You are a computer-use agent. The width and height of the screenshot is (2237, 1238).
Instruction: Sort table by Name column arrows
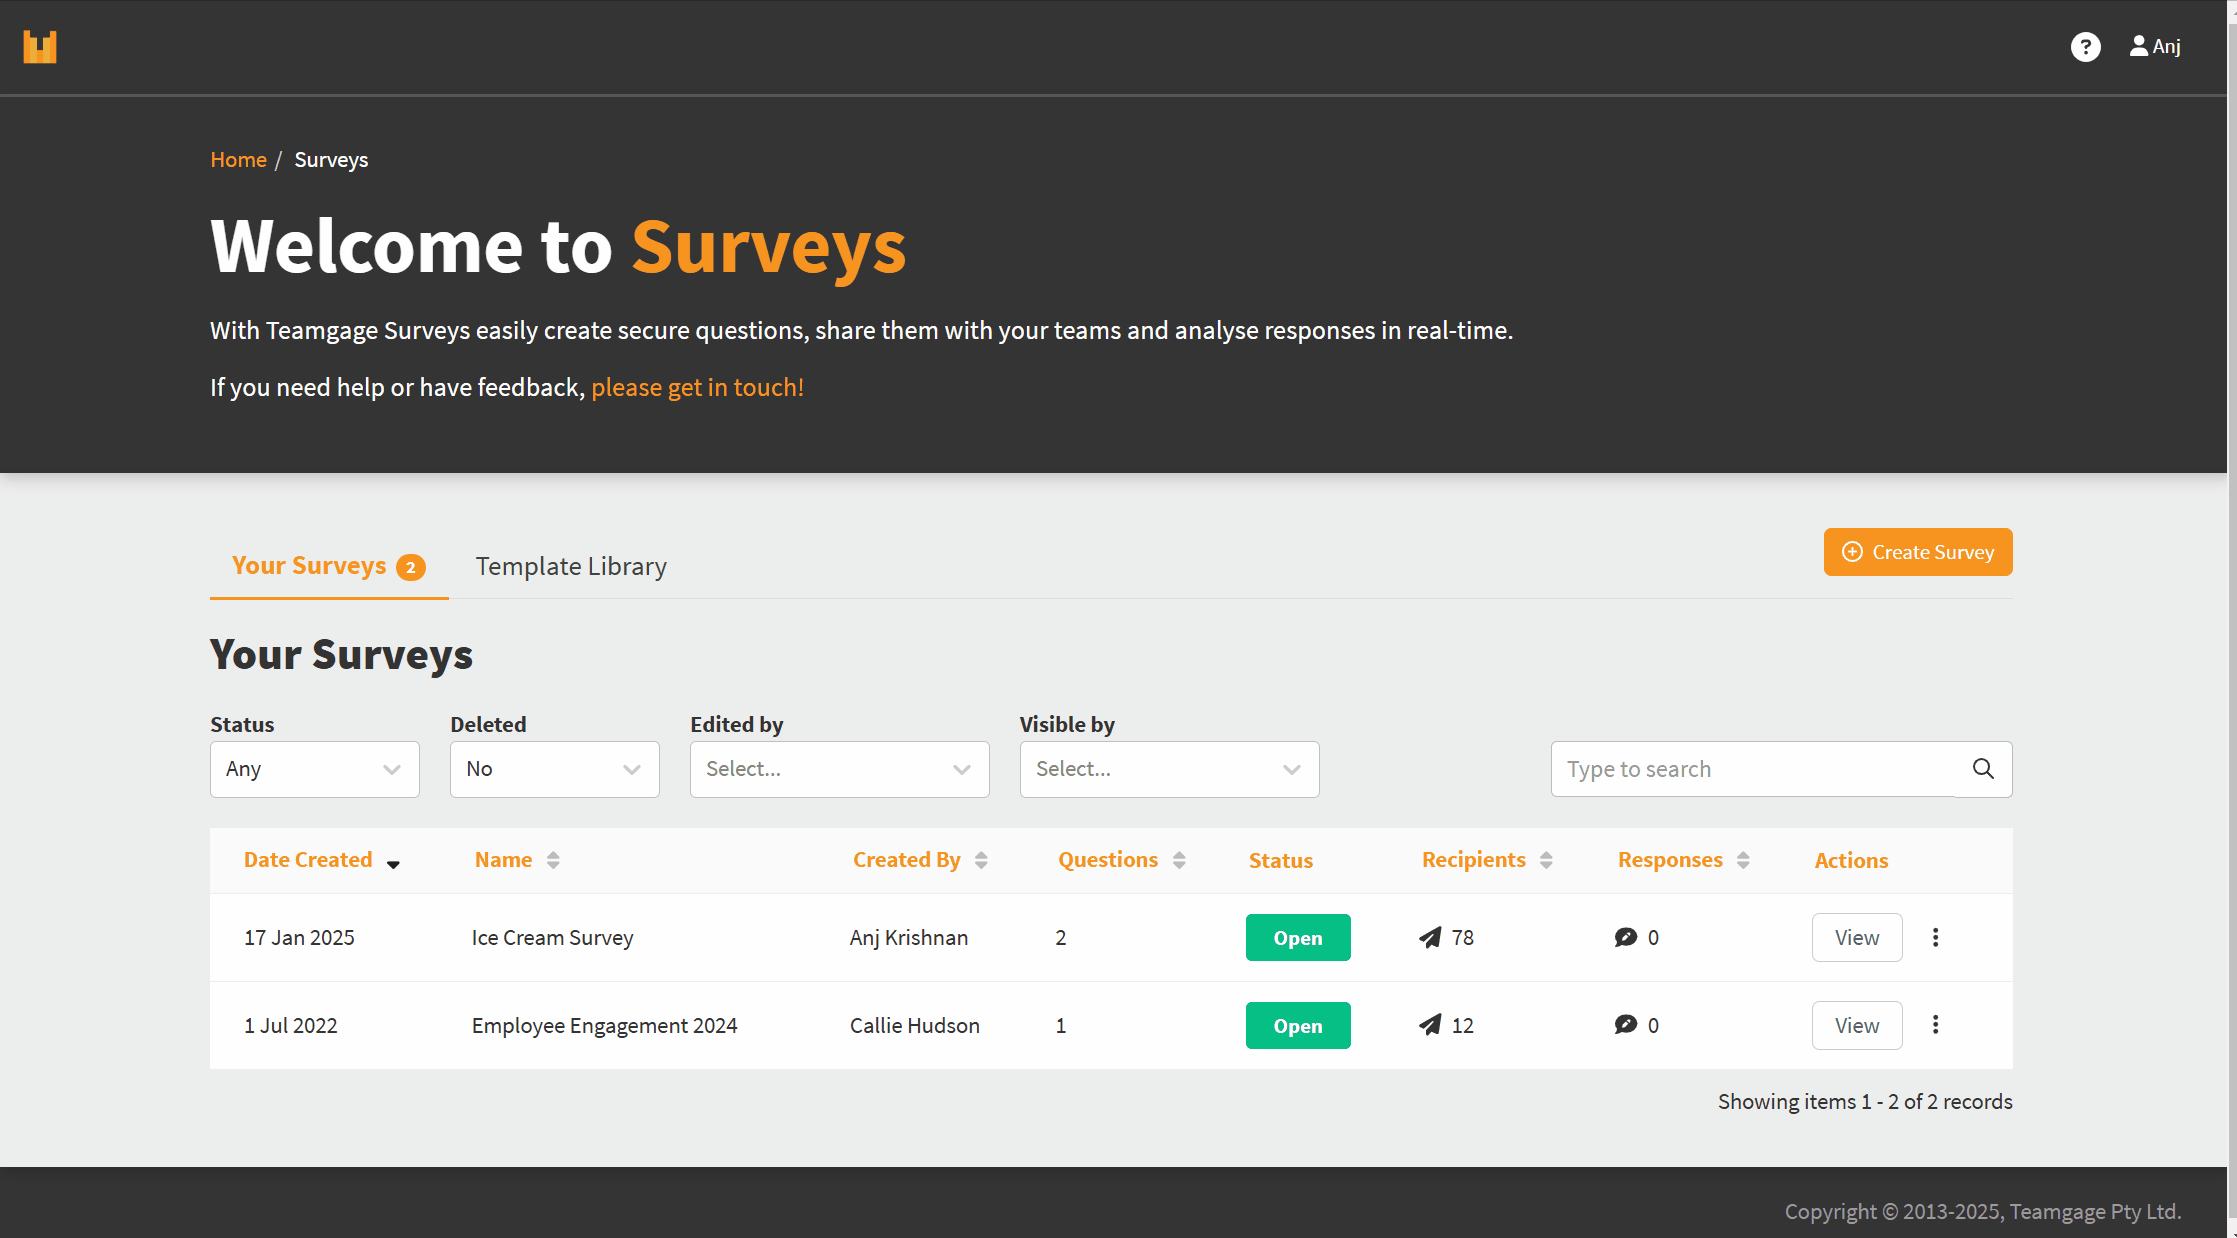point(553,860)
